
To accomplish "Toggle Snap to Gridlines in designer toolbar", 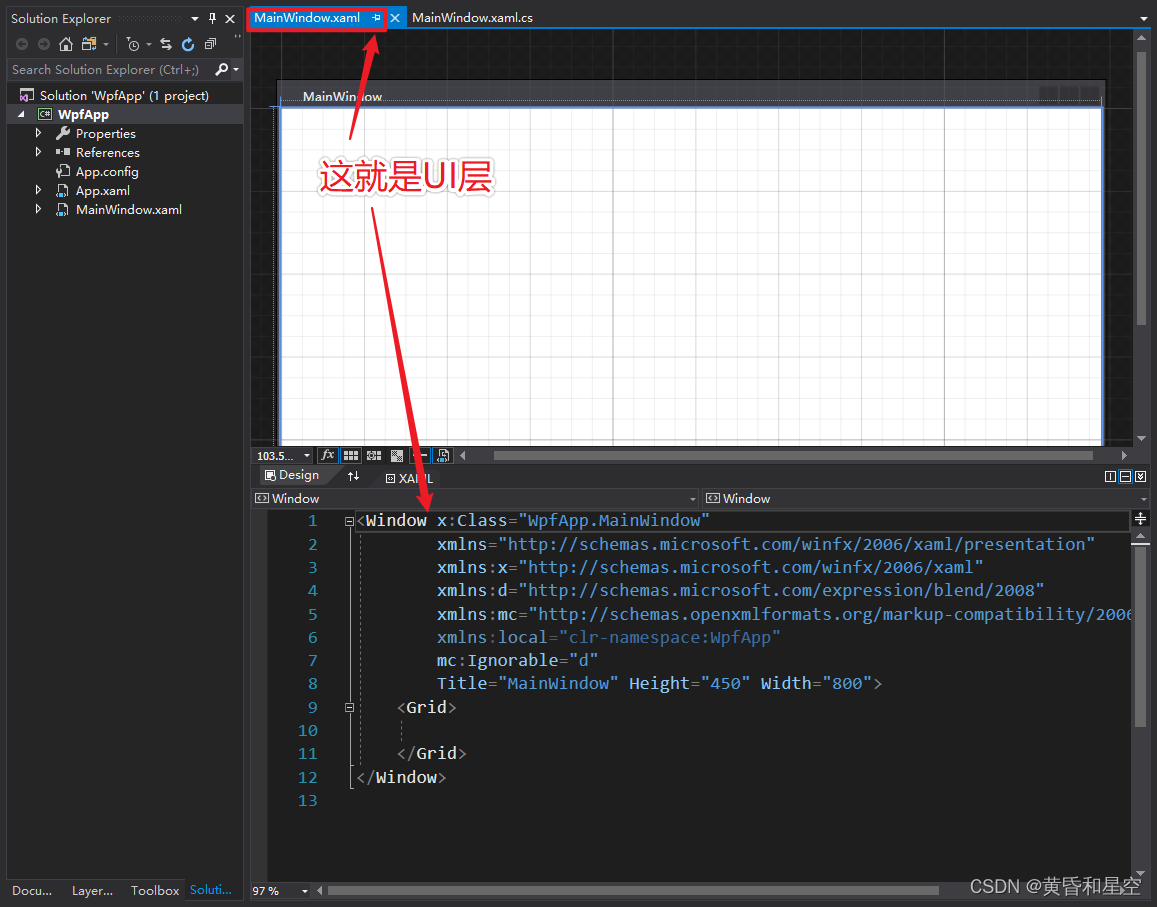I will pos(374,455).
